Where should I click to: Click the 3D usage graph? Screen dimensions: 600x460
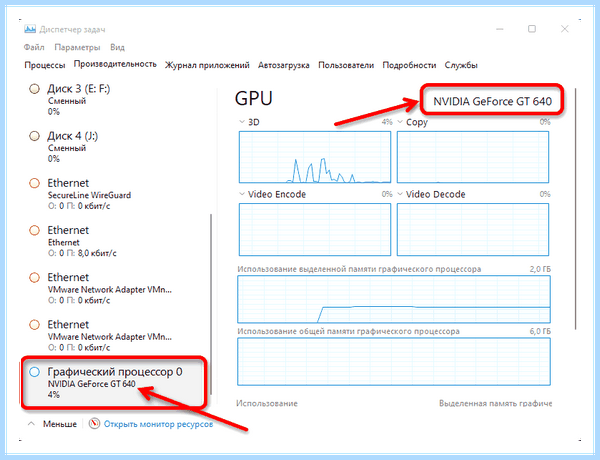pyautogui.click(x=315, y=157)
